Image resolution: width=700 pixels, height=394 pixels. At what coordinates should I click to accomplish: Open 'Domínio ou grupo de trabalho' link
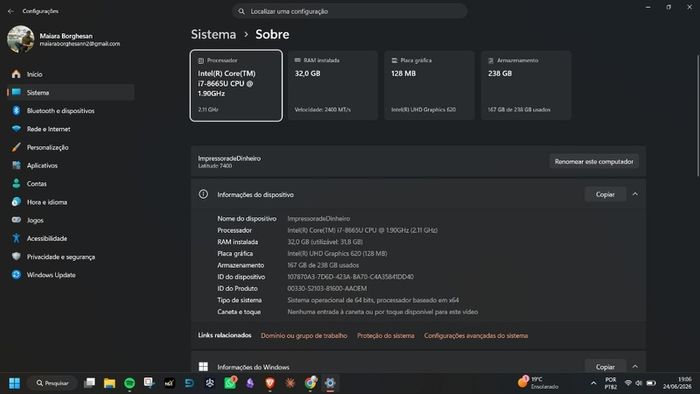coord(304,336)
